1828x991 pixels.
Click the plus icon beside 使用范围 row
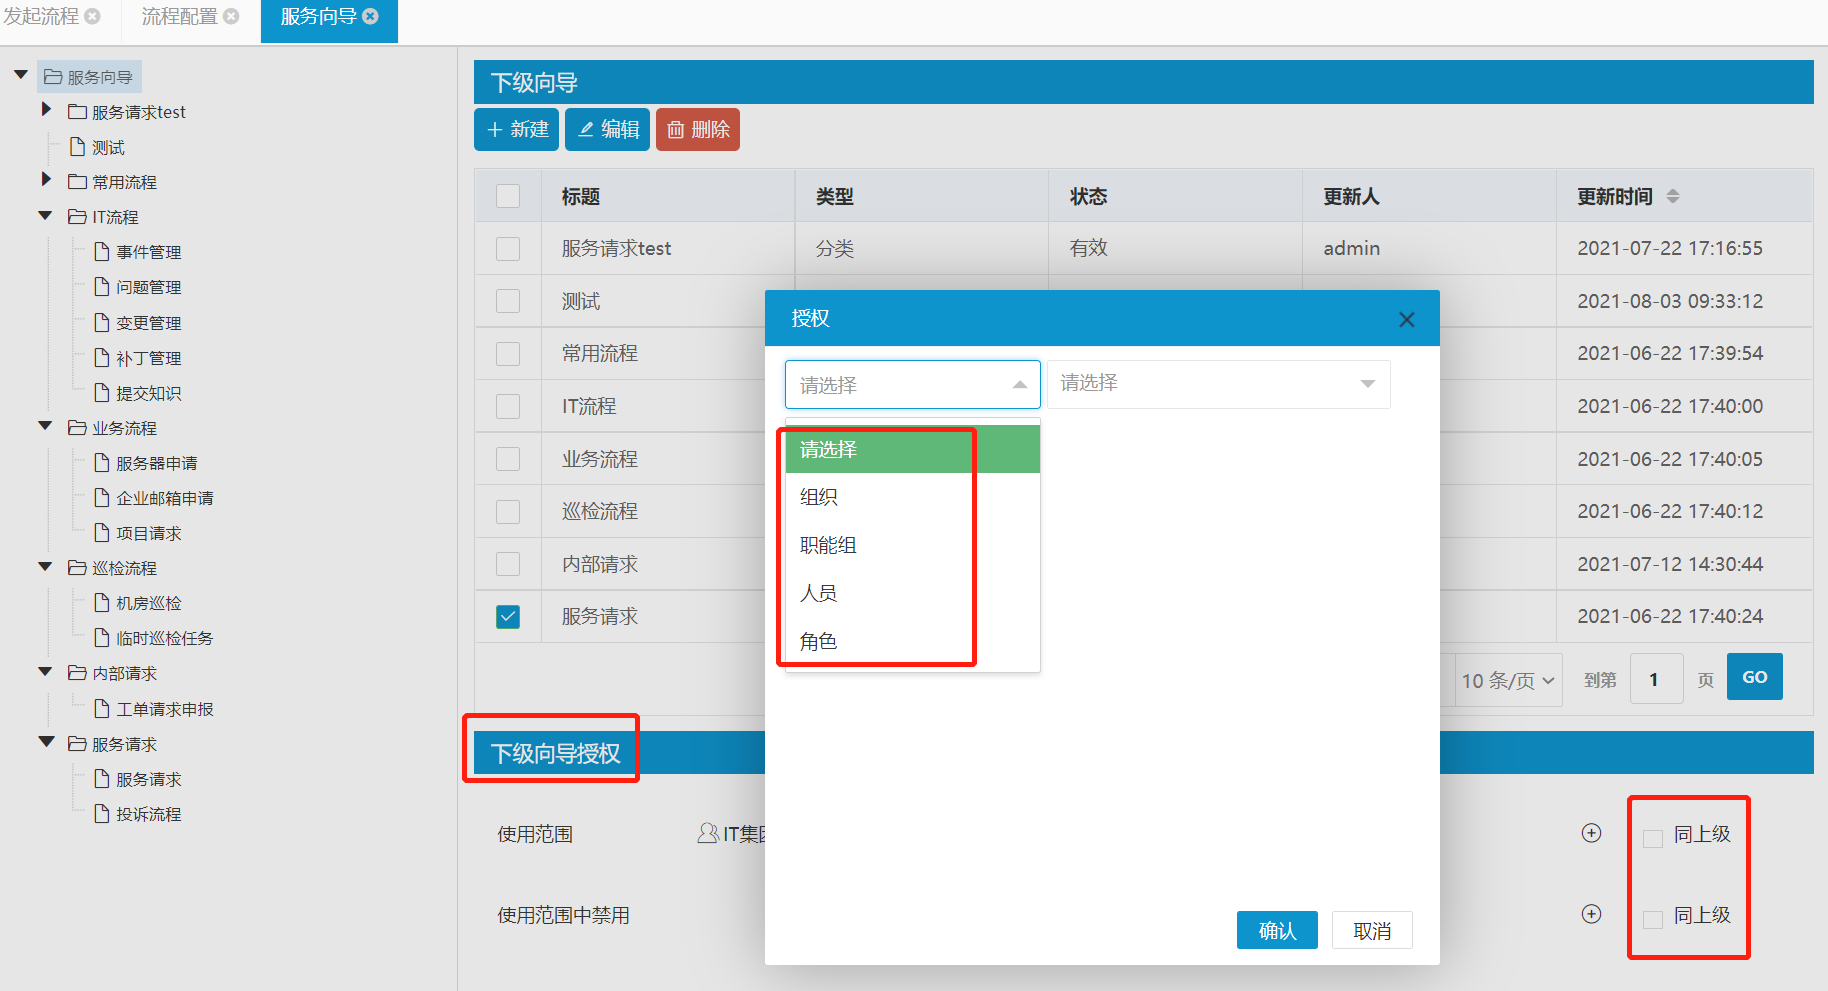coord(1591,833)
